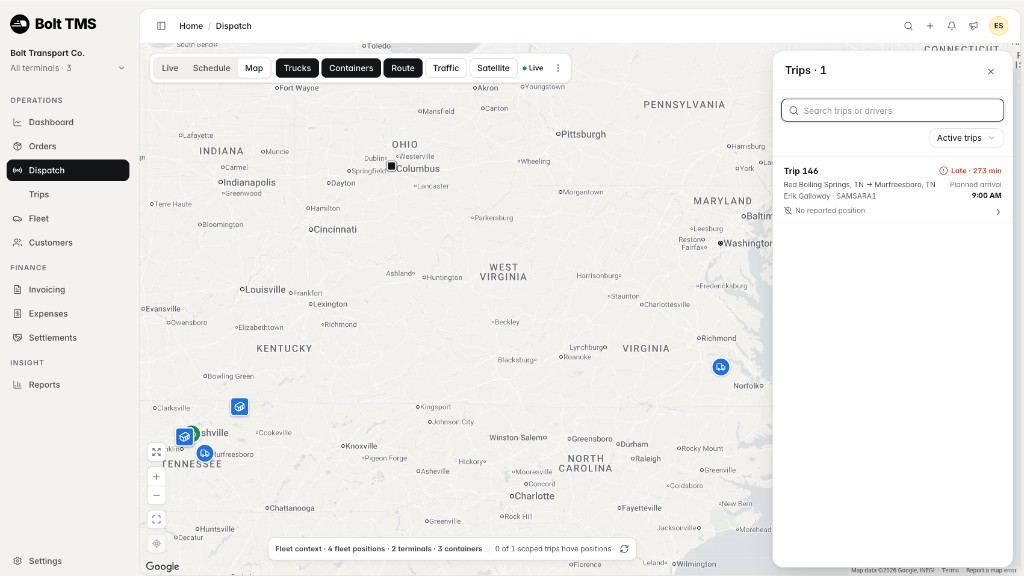Open ES user avatar menu

click(x=999, y=26)
